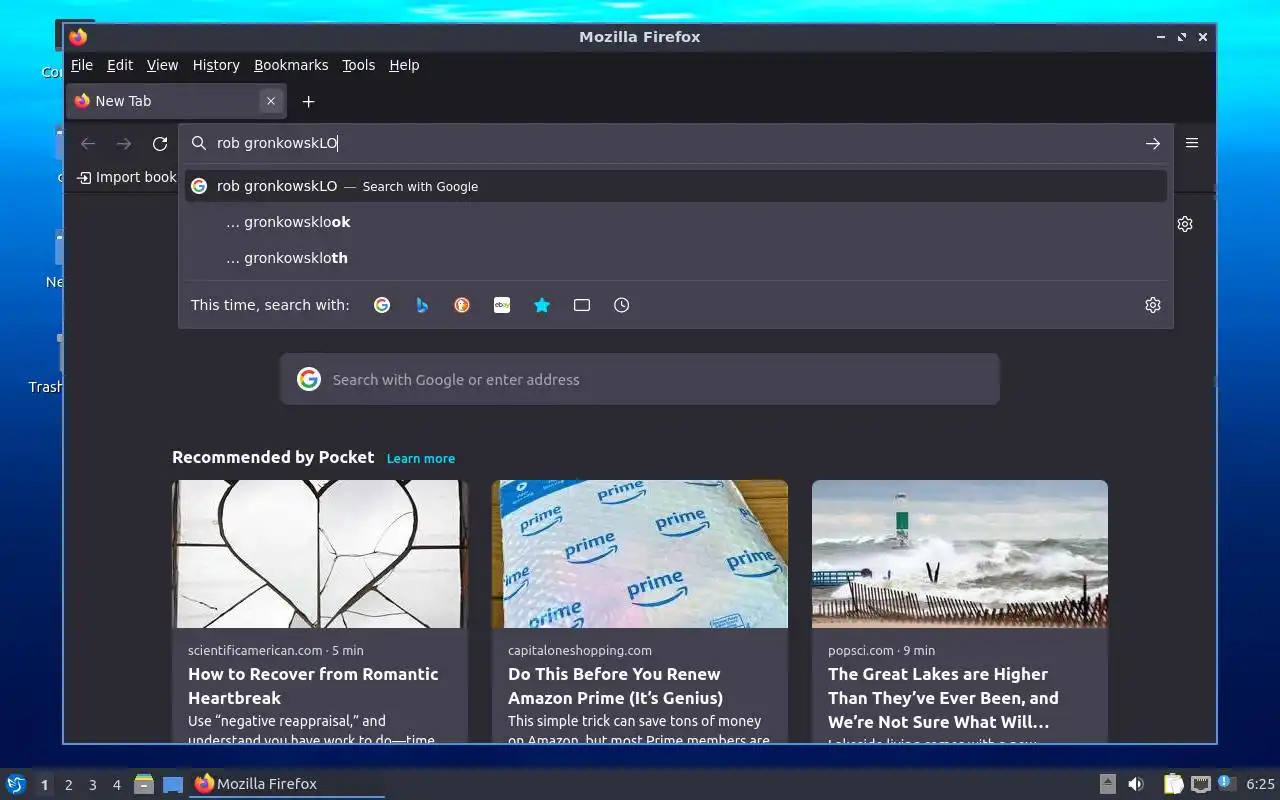Go back to the previous page

(x=88, y=143)
